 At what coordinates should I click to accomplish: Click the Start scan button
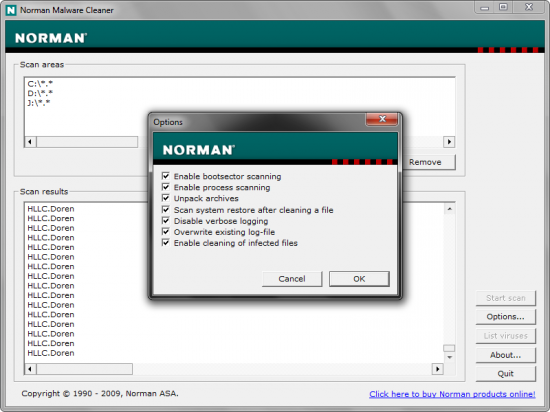point(505,298)
